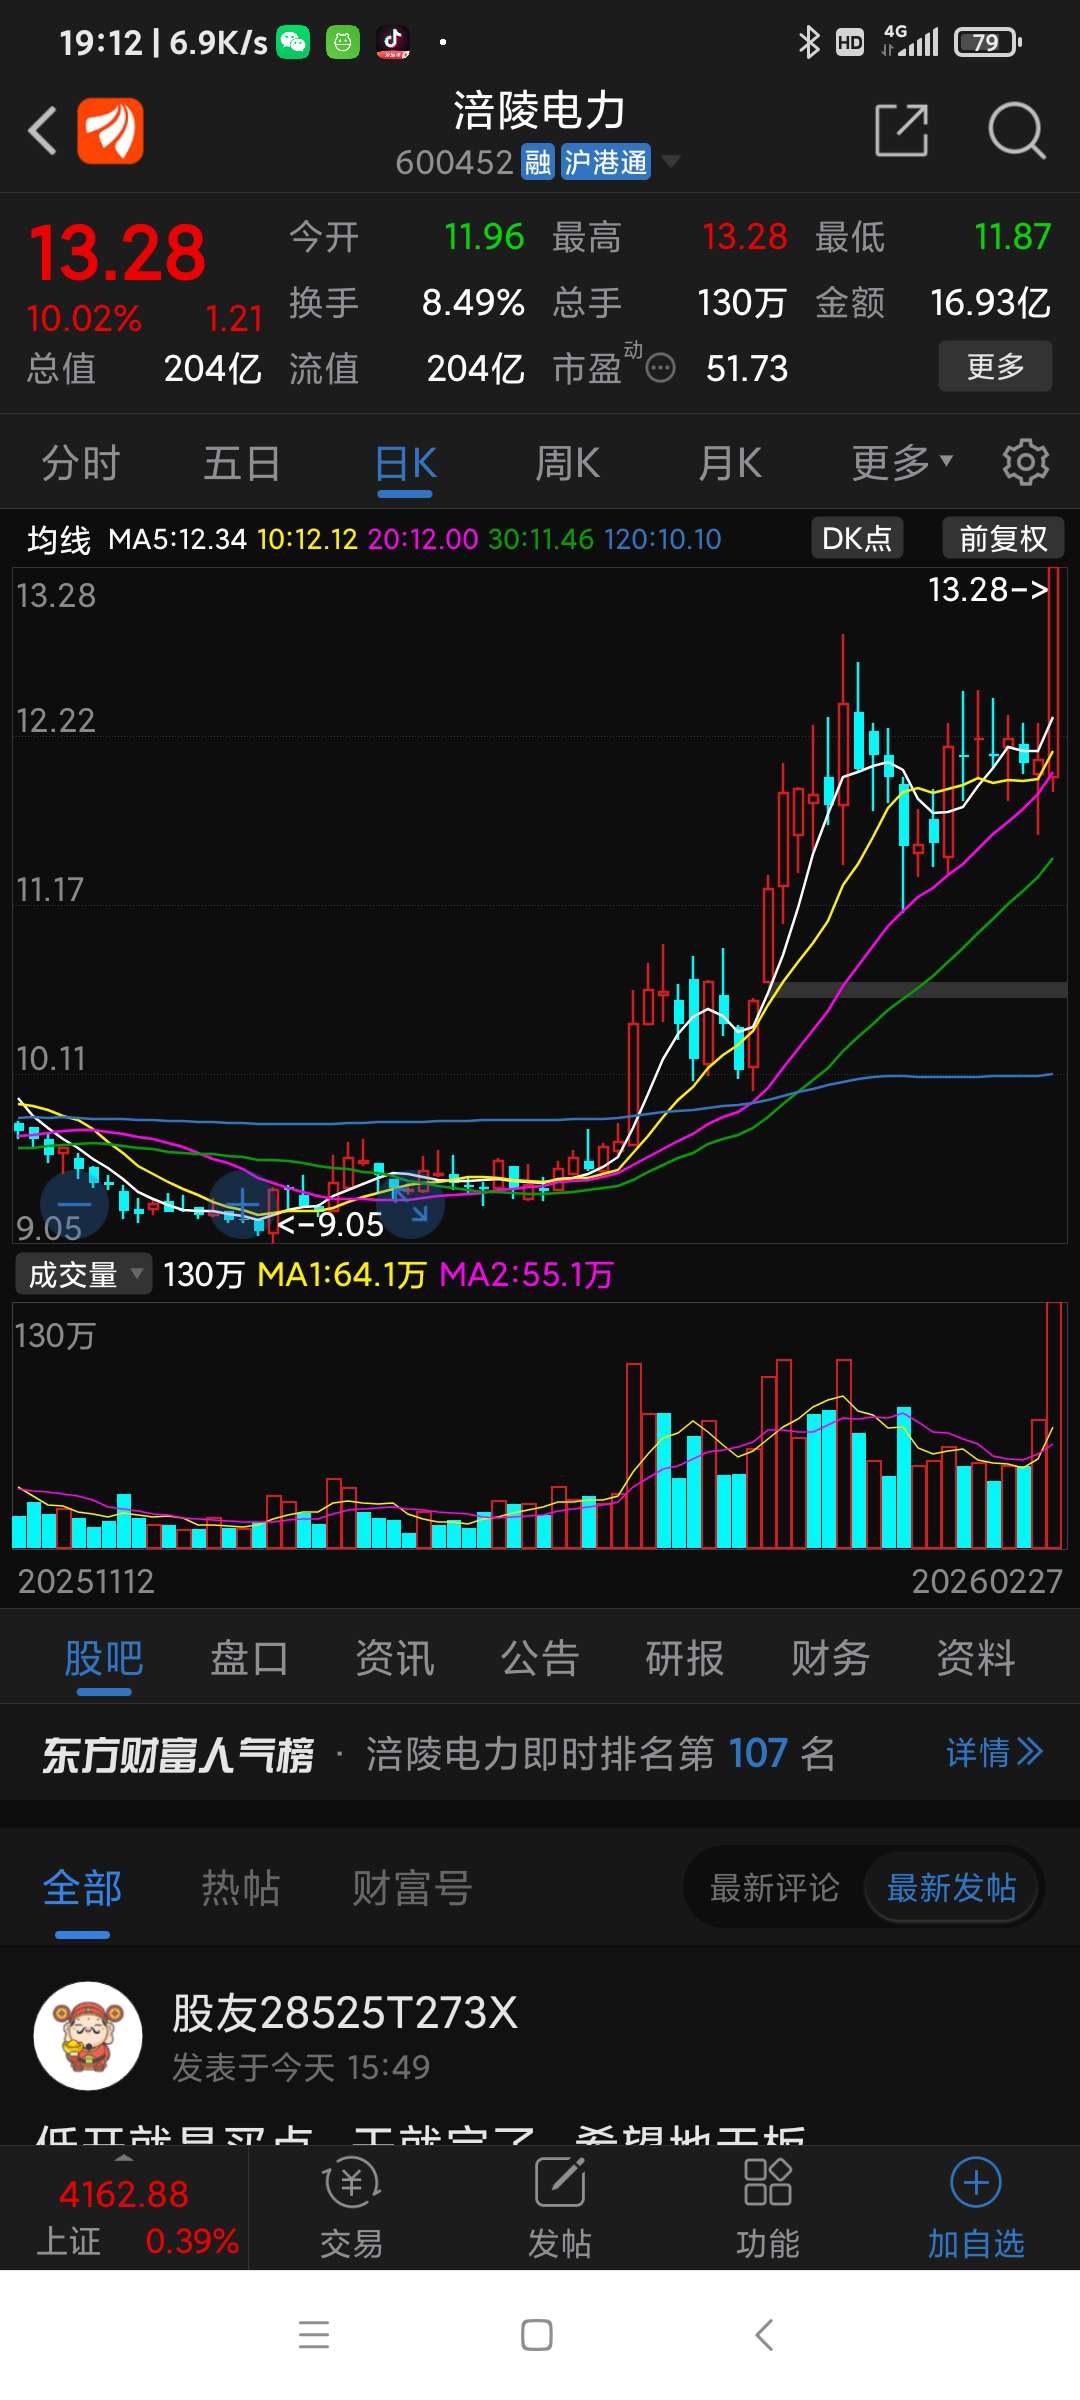Expand stock tags dropdown next to 沪港通
This screenshot has height=2400, width=1080.
[x=671, y=161]
